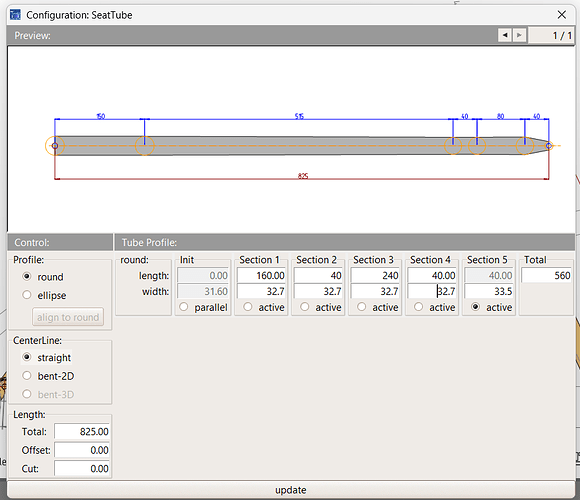Activate Section 3 radio button
This screenshot has width=580, height=500.
(362, 307)
